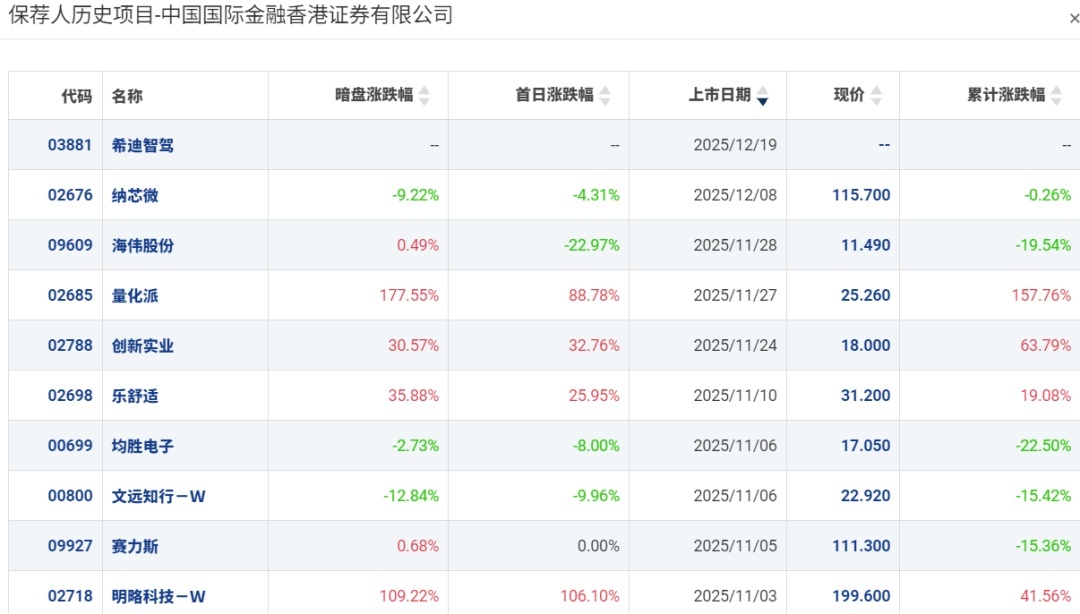Screen dimensions: 1080x614
Task: Click the 海伟股份 stock name
Action: (142, 245)
